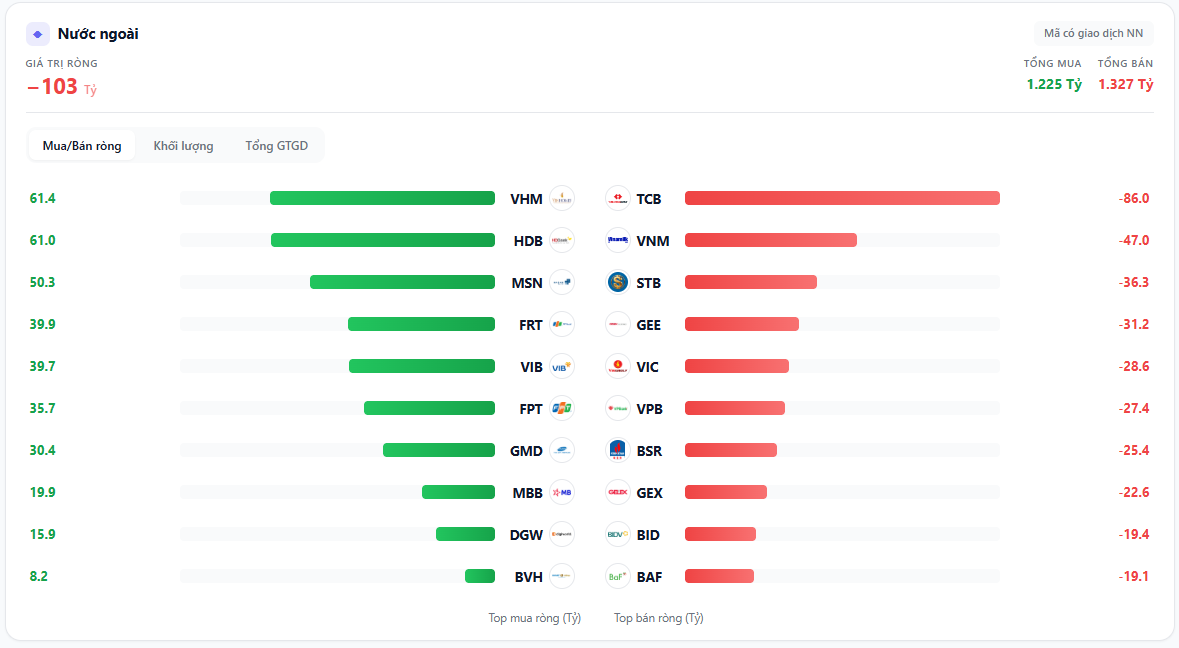This screenshot has height=648, width=1179.
Task: Click the VHM stock logo icon
Action: (x=562, y=198)
